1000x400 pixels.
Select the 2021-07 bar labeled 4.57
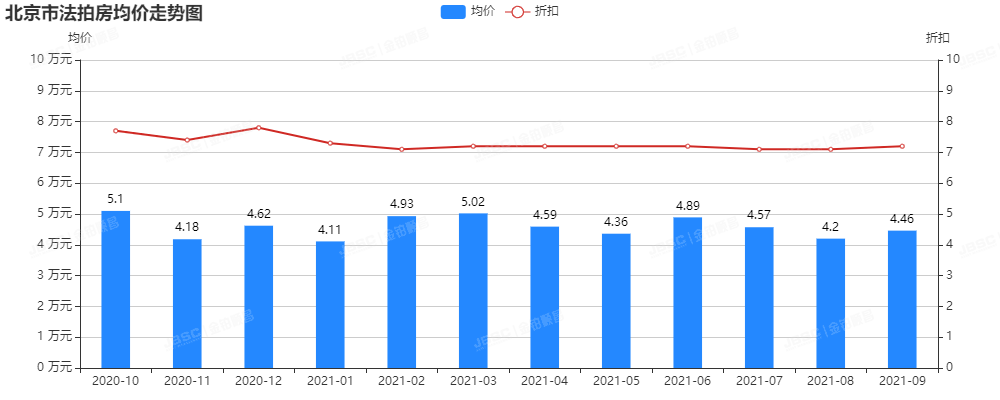point(759,298)
